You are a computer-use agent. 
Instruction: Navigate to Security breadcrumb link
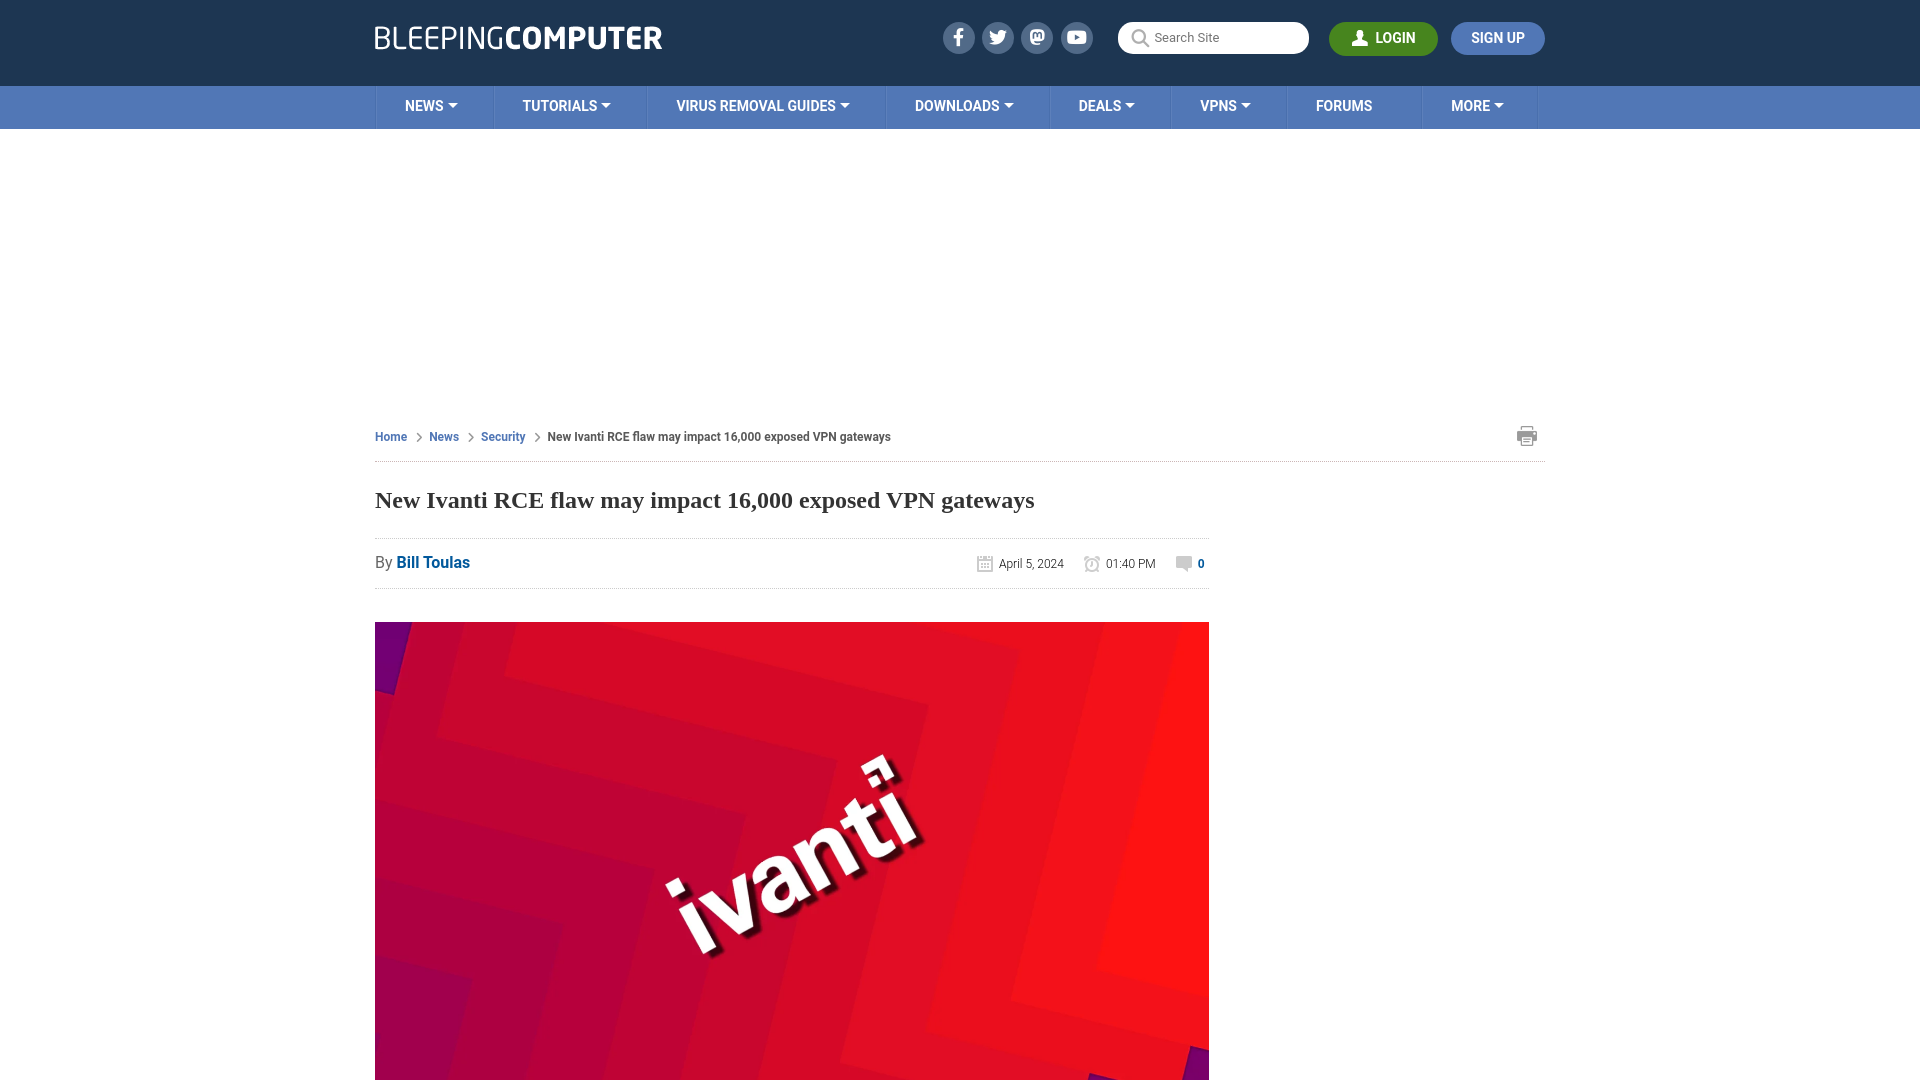point(502,436)
